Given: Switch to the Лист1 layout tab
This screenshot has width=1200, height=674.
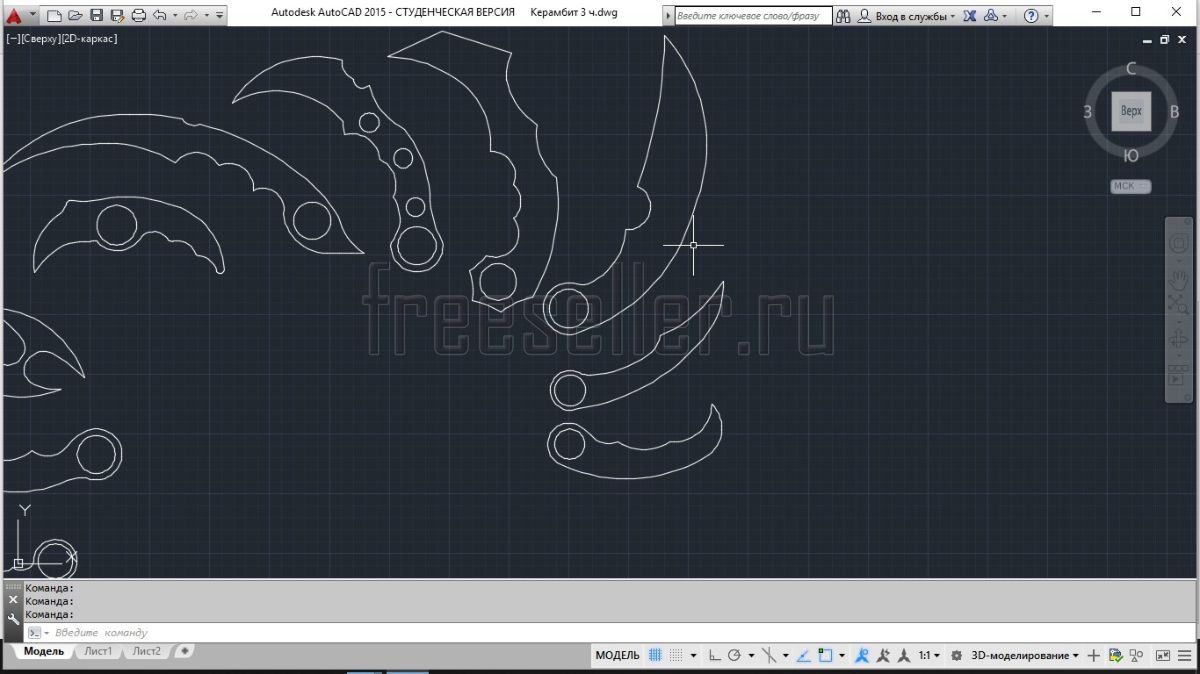Looking at the screenshot, I should (x=98, y=651).
